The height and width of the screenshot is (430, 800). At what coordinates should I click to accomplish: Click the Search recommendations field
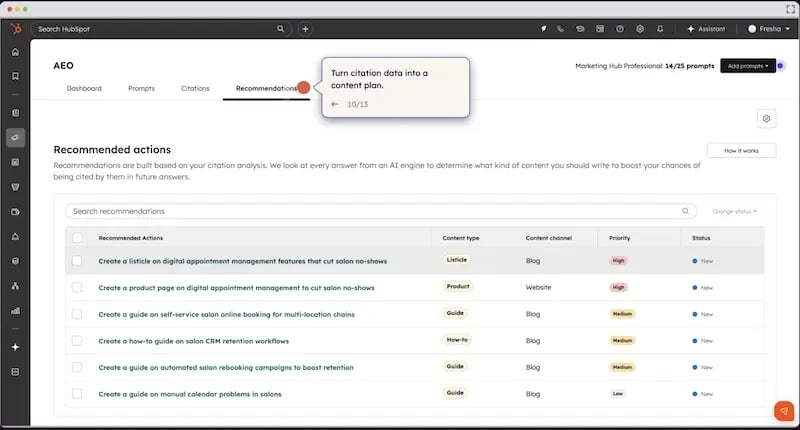pos(380,211)
